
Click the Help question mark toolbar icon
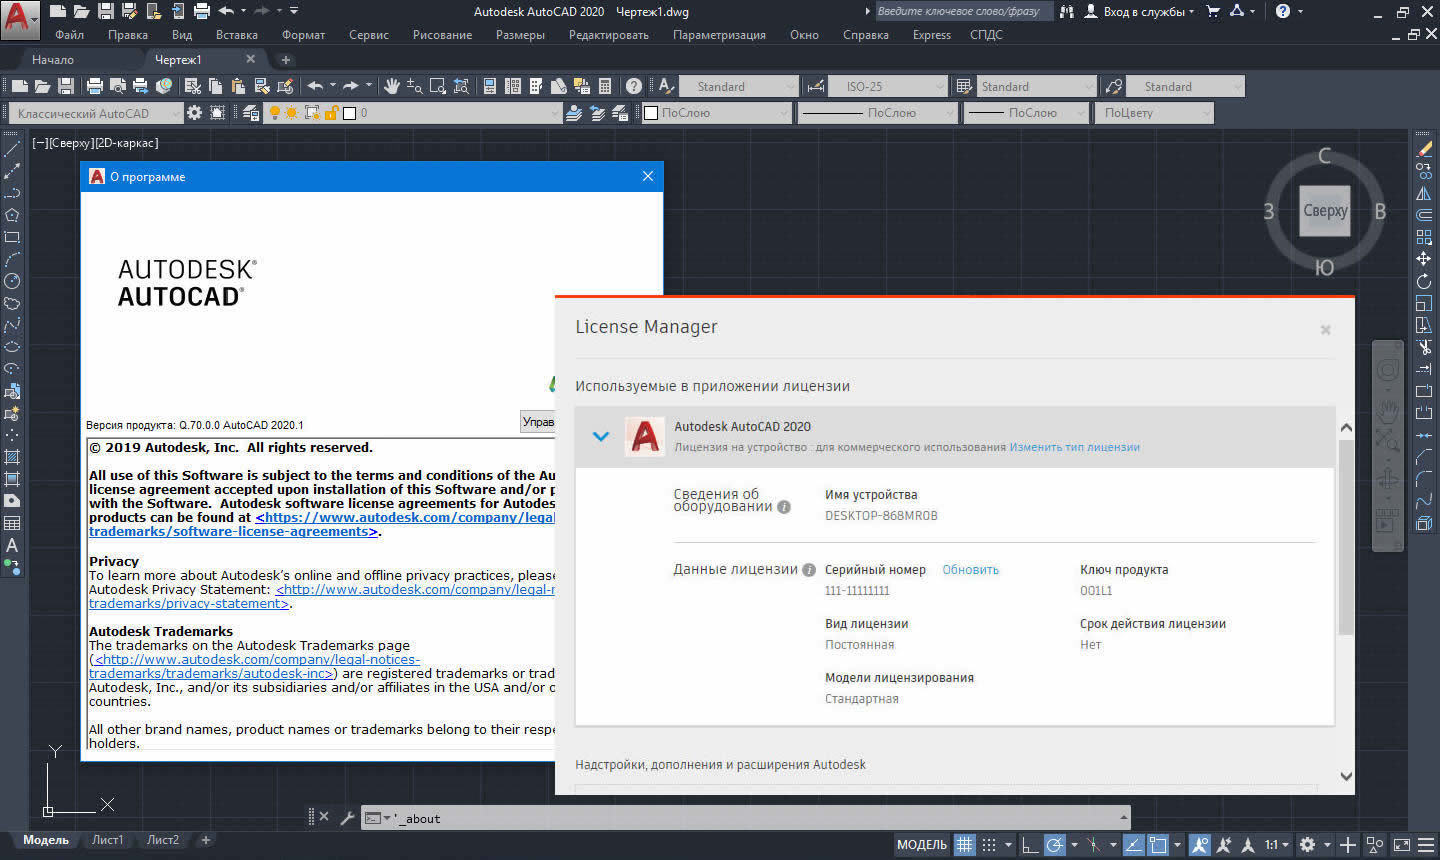tap(634, 86)
